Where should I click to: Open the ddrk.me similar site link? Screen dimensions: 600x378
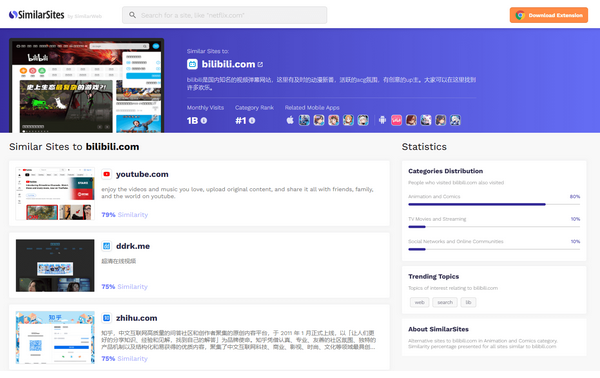[133, 246]
